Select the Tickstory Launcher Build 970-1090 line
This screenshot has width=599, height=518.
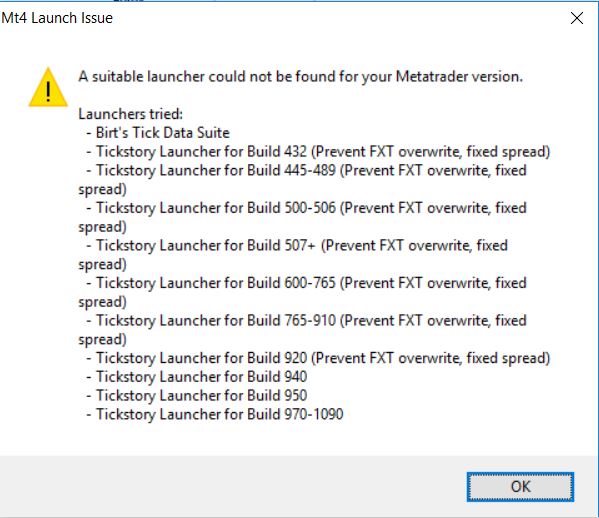[x=215, y=414]
